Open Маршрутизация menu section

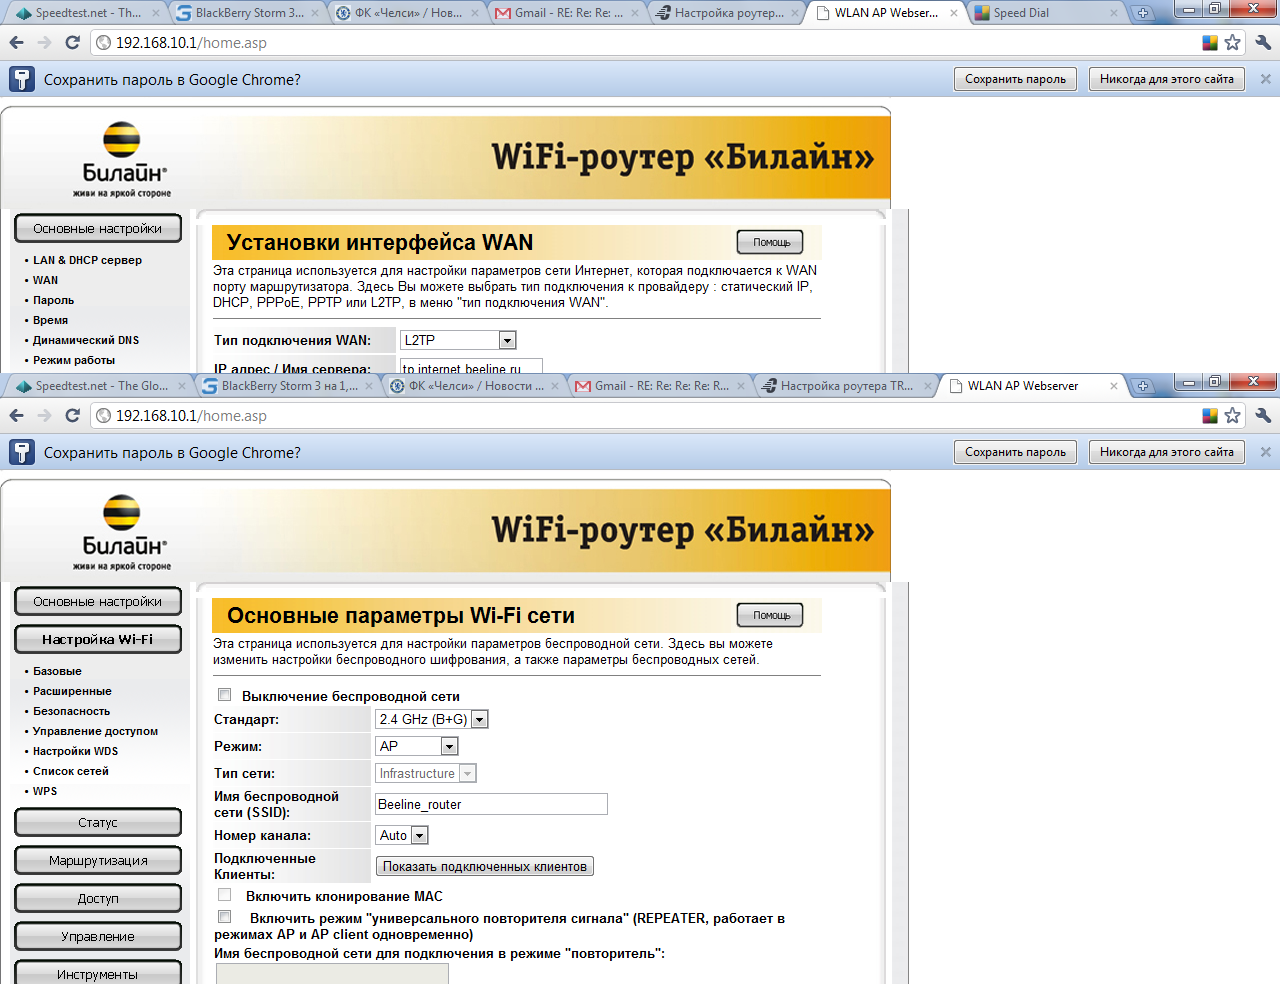[x=98, y=860]
